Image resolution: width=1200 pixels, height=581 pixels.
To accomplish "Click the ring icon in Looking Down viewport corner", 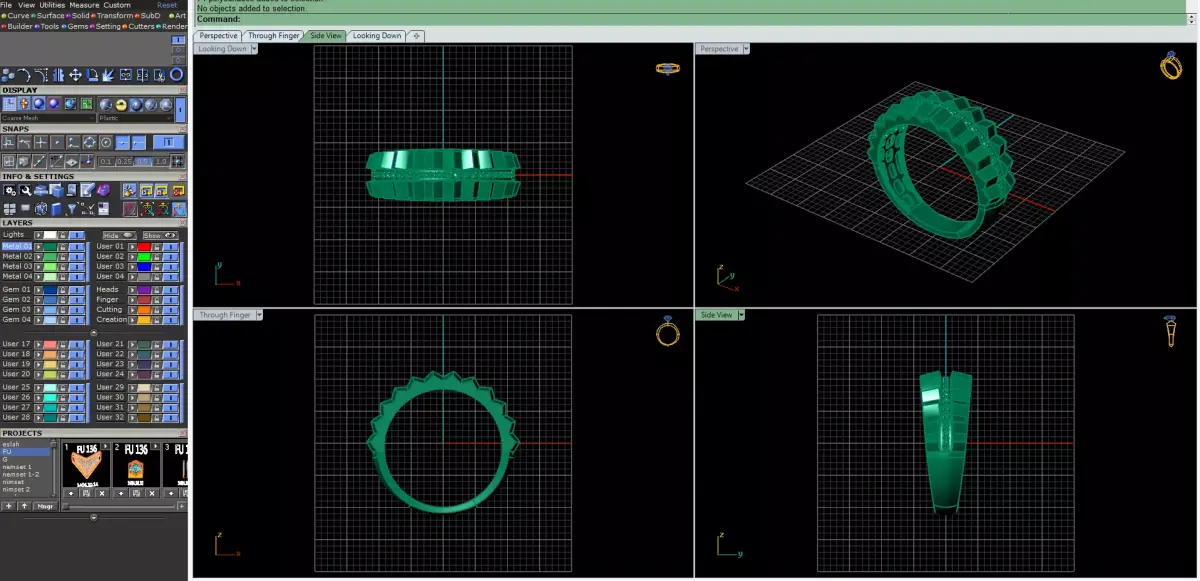I will coord(667,68).
